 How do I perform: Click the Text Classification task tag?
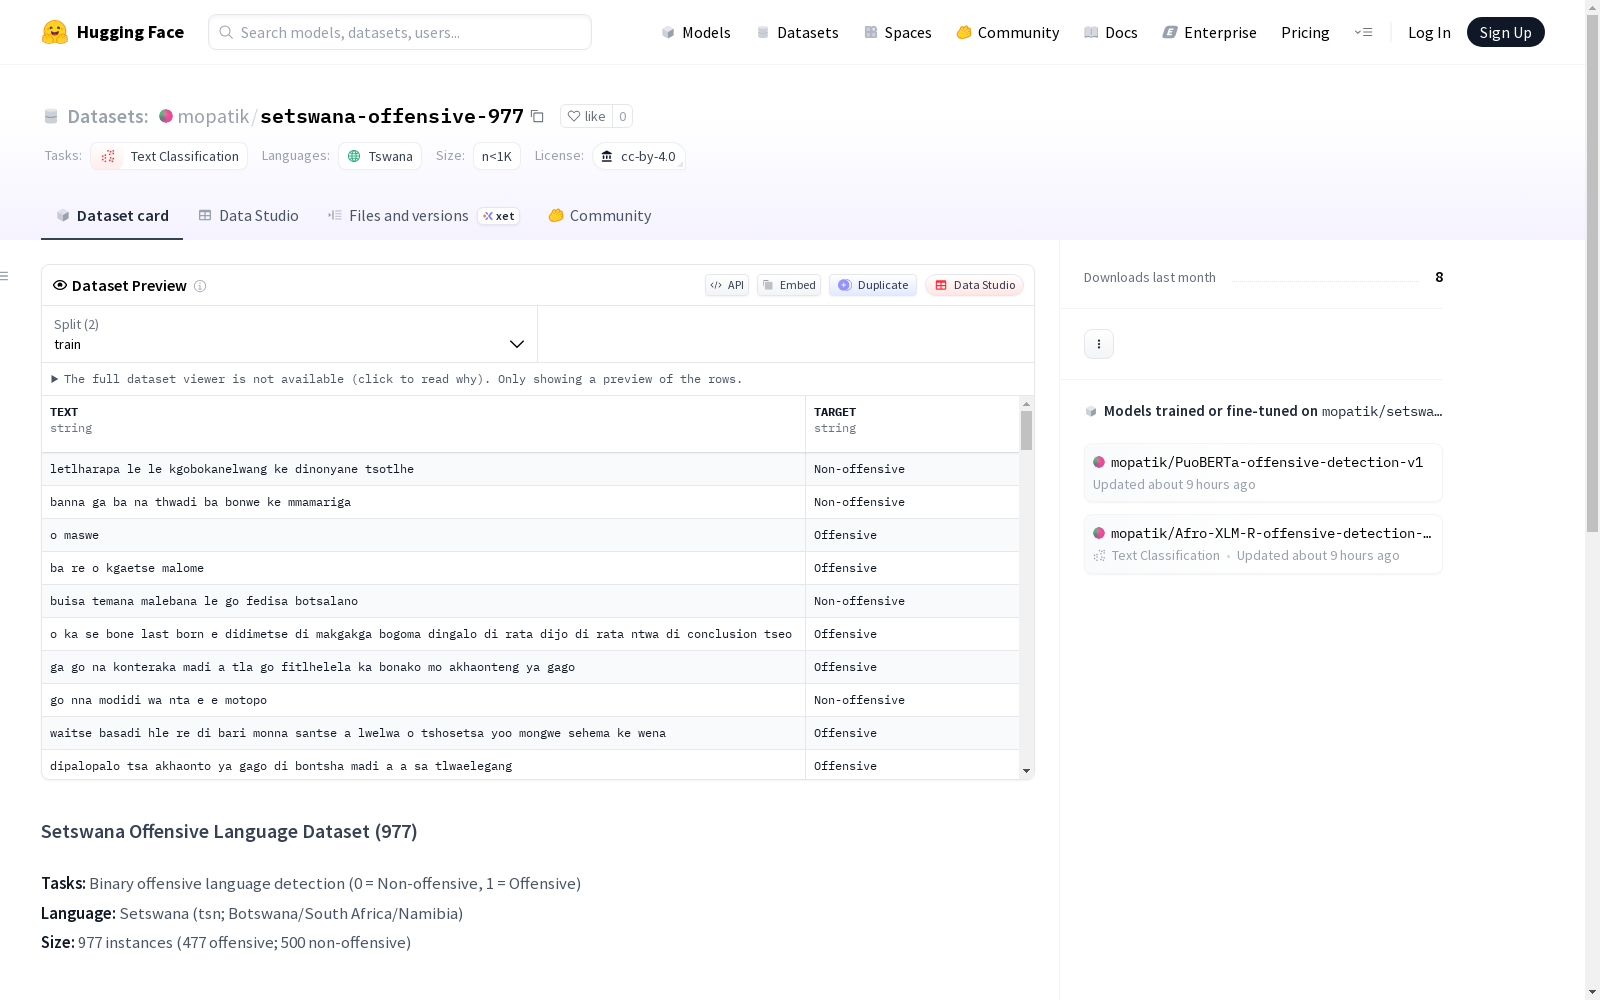coord(169,156)
